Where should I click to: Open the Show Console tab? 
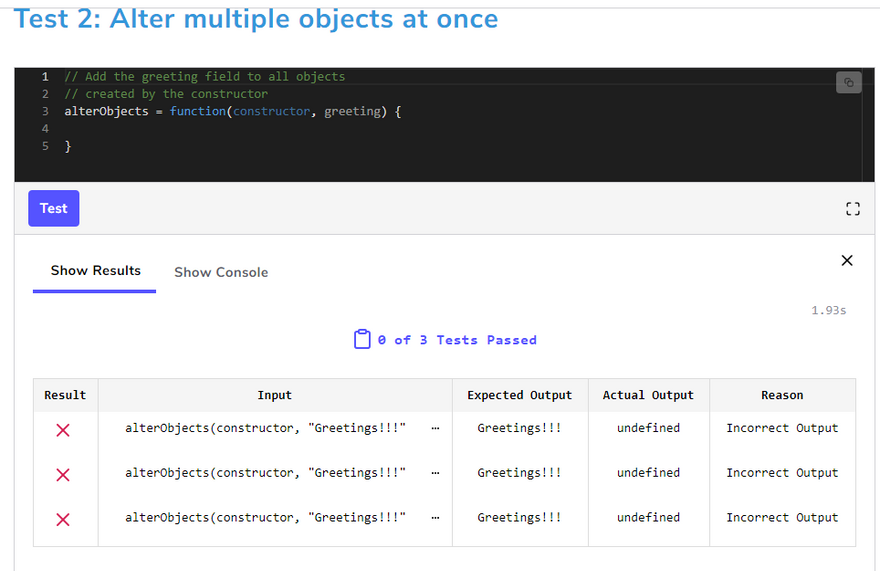pyautogui.click(x=221, y=272)
